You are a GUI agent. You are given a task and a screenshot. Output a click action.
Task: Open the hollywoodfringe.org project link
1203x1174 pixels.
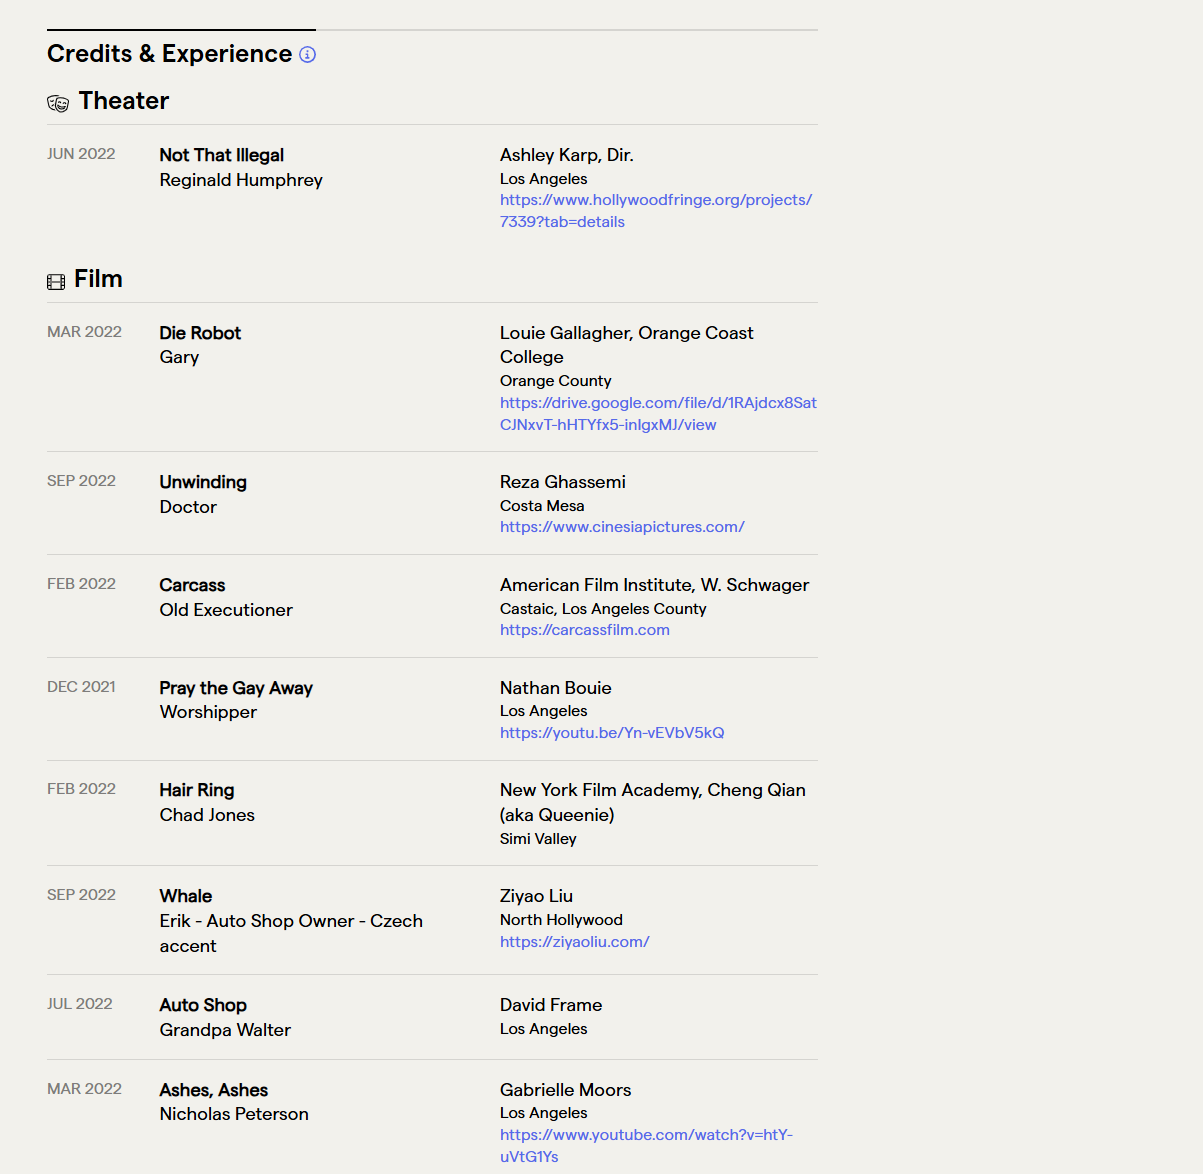pos(656,211)
